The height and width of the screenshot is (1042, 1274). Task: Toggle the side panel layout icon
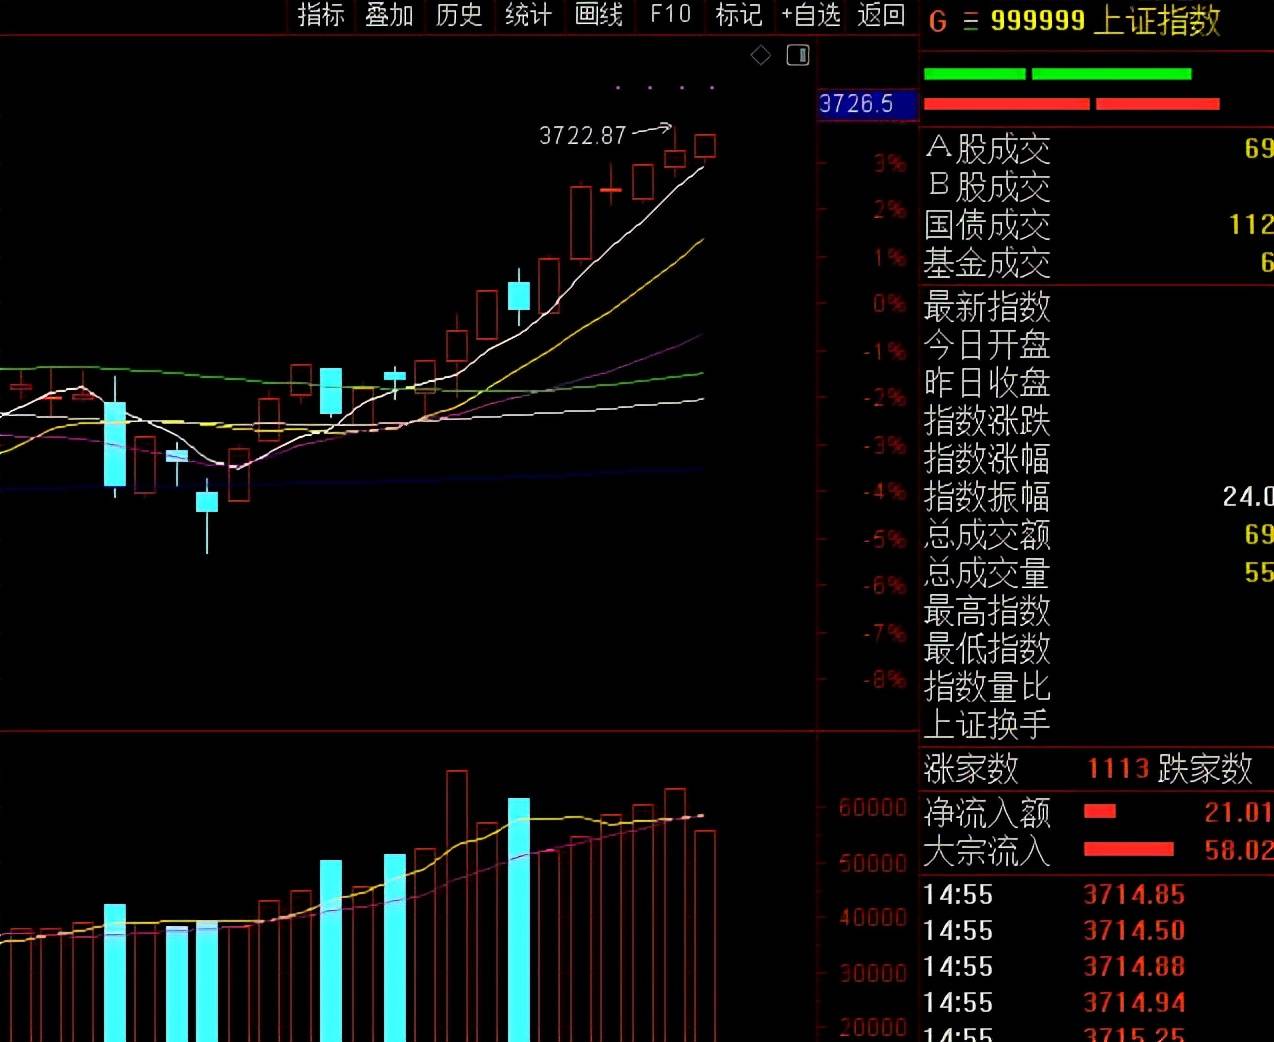(798, 56)
